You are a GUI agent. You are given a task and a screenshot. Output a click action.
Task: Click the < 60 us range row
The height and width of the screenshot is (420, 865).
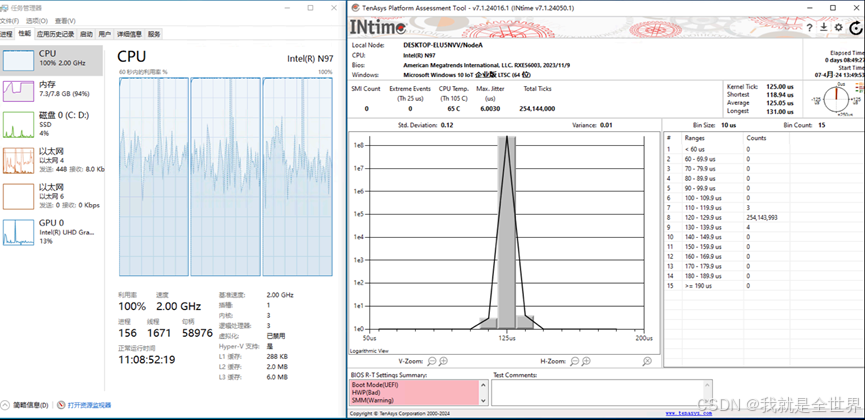764,149
